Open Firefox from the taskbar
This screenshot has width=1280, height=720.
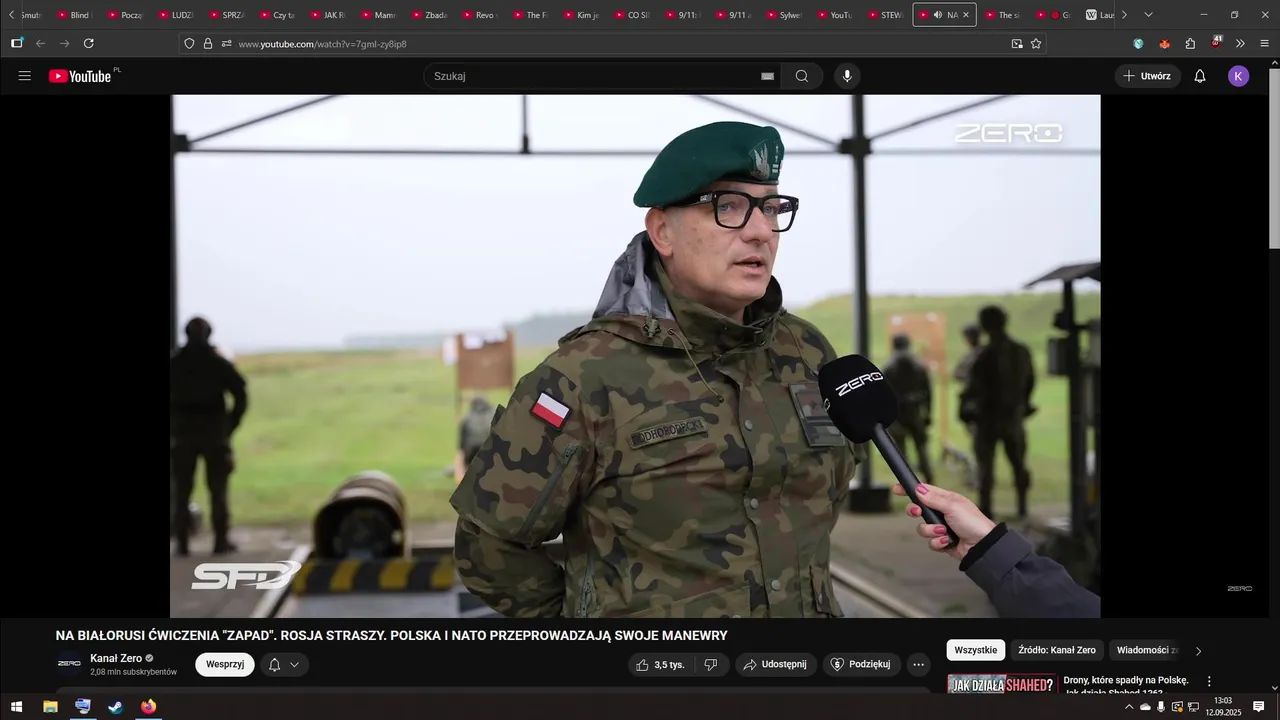149,707
